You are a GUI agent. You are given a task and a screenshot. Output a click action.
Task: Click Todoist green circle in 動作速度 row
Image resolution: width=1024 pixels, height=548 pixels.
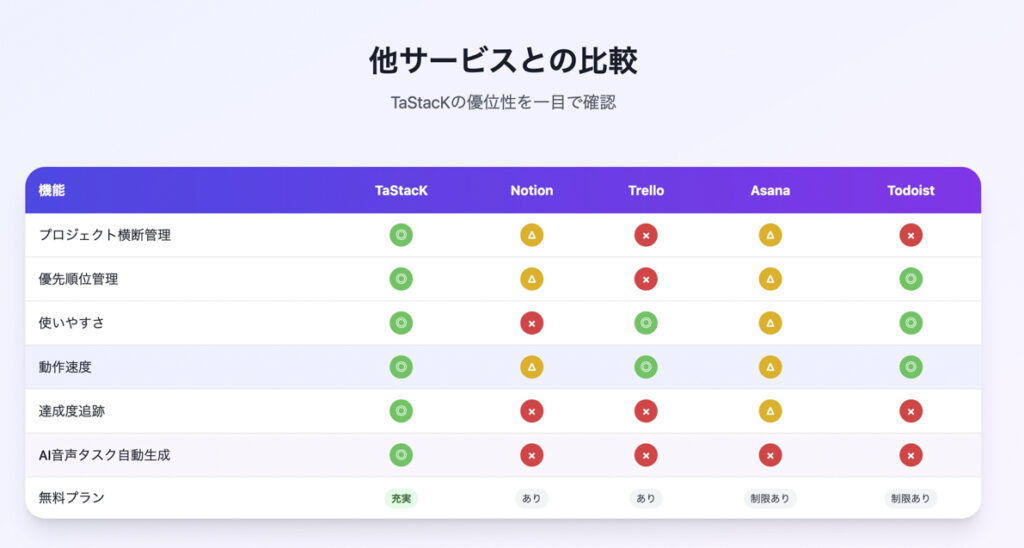(x=910, y=367)
